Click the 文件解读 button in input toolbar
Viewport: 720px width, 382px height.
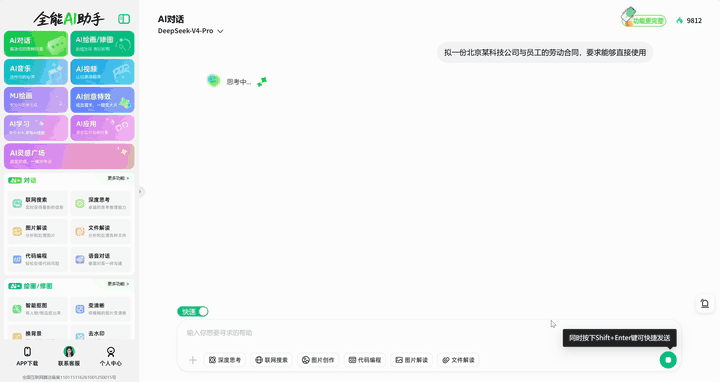click(x=458, y=360)
